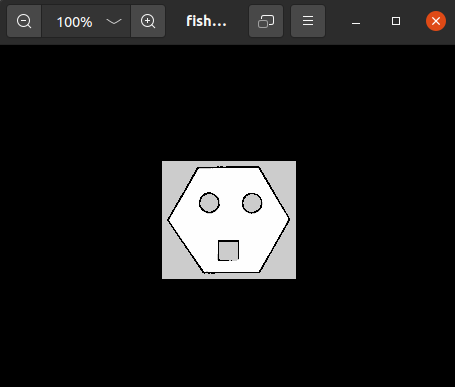This screenshot has height=387, width=455.
Task: Click the fish... window title text
Action: (x=206, y=21)
